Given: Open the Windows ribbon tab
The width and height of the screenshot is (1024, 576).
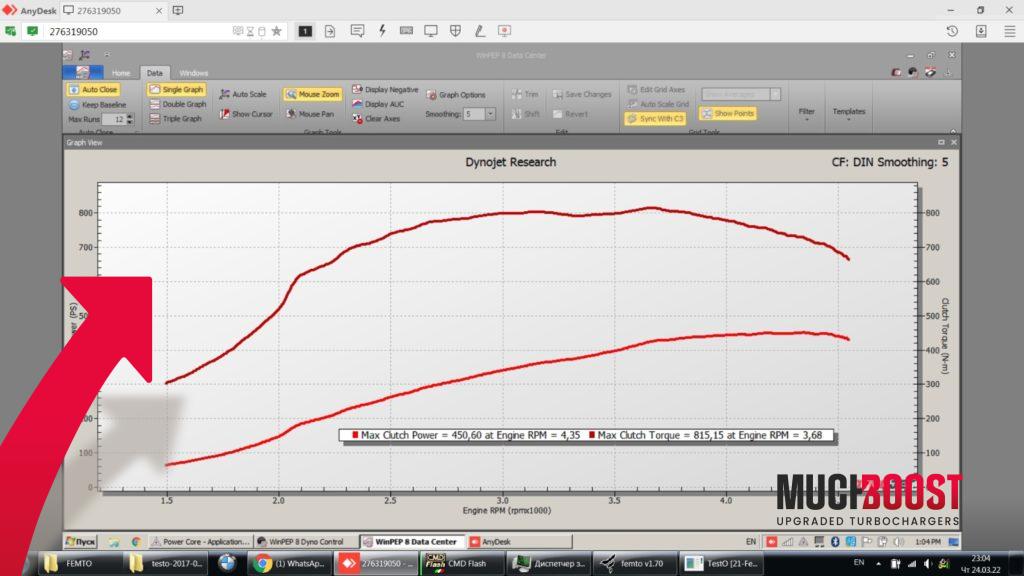Looking at the screenshot, I should point(193,73).
